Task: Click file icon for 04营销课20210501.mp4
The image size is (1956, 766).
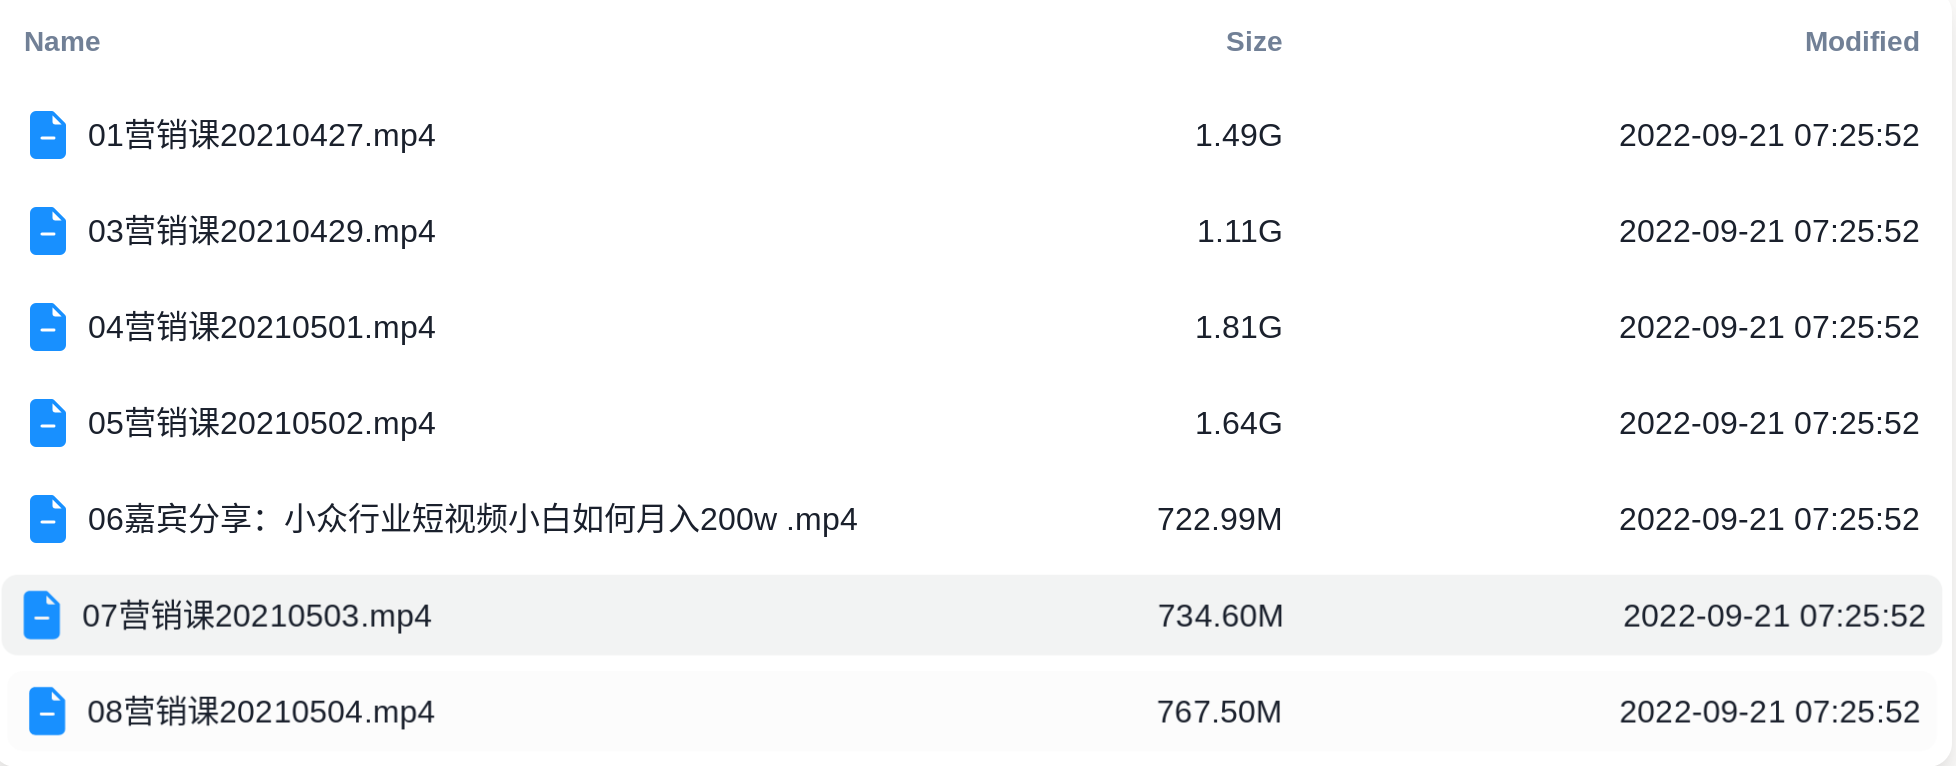Action: (48, 327)
